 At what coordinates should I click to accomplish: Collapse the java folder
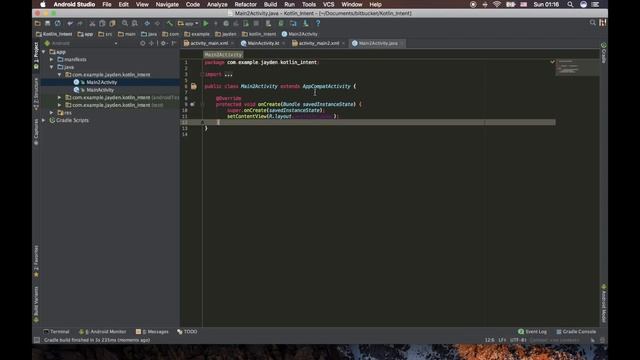point(51,67)
